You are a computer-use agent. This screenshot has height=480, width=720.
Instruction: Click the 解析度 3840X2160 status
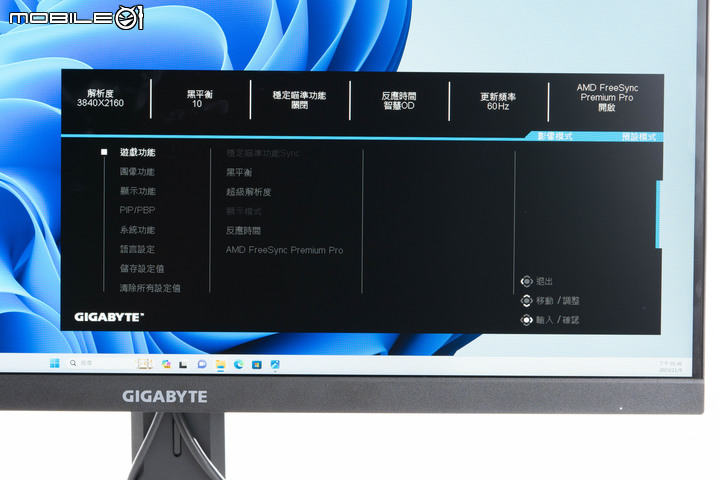[100, 98]
